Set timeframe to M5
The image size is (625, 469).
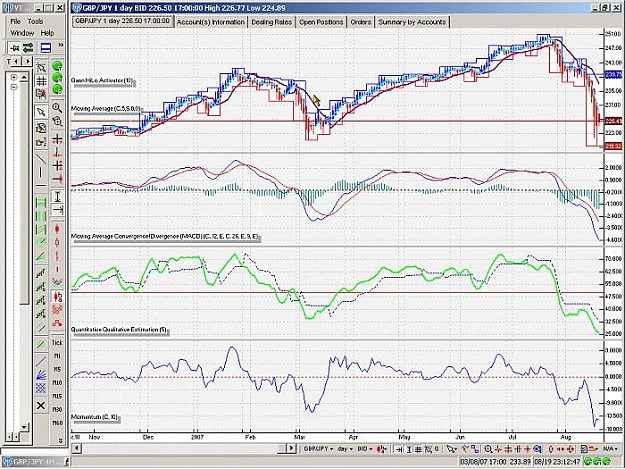[x=57, y=369]
